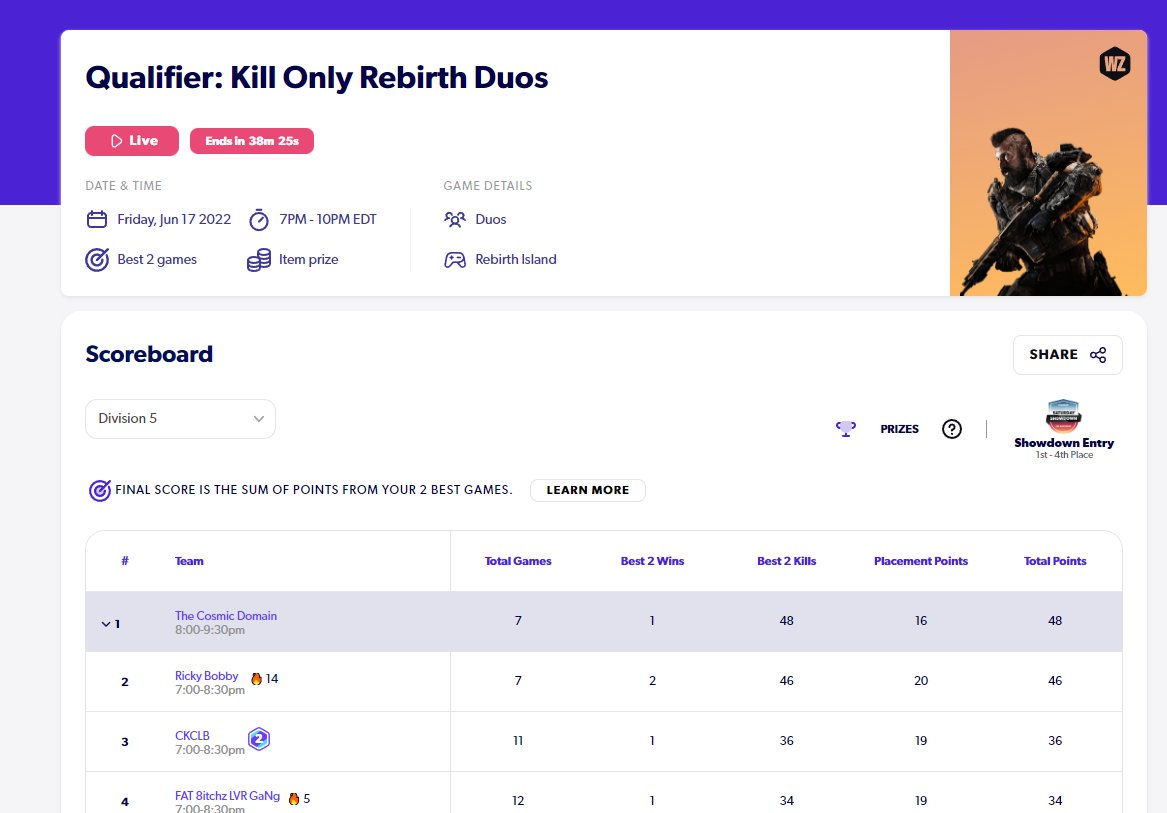The image size is (1167, 813).
Task: Click the operator artwork thumbnail
Action: (x=1048, y=162)
